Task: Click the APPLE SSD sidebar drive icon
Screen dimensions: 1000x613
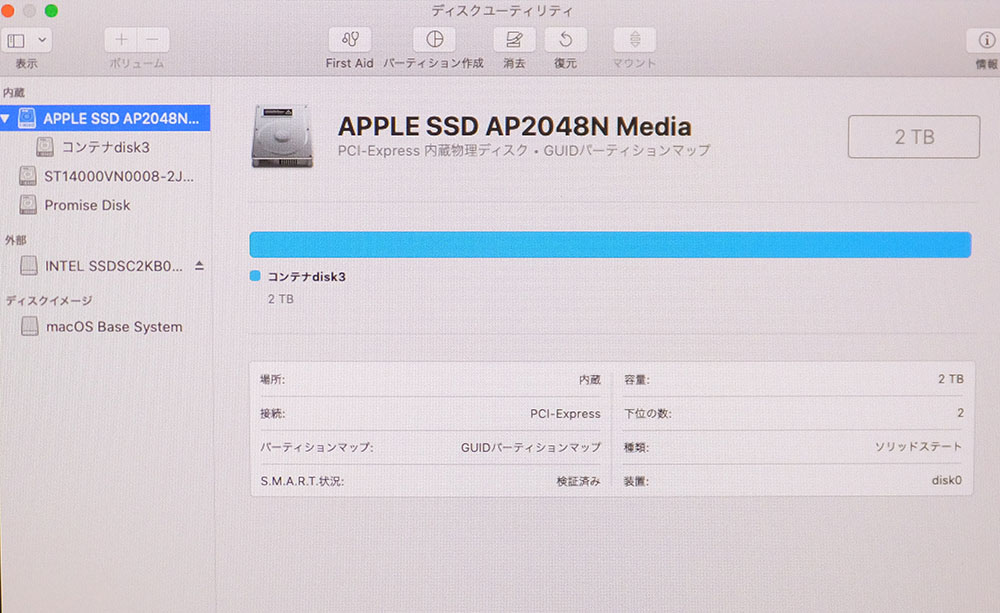Action: point(27,118)
